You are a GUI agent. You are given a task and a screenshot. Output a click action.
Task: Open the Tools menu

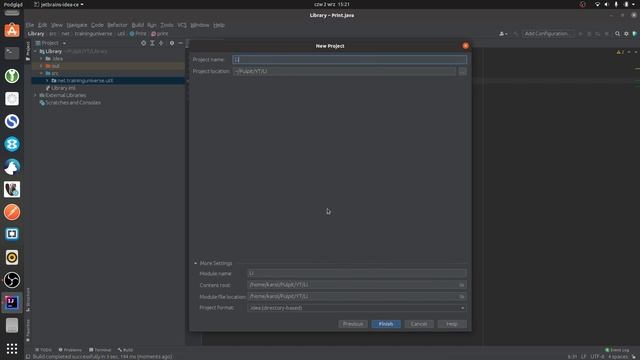[167, 25]
